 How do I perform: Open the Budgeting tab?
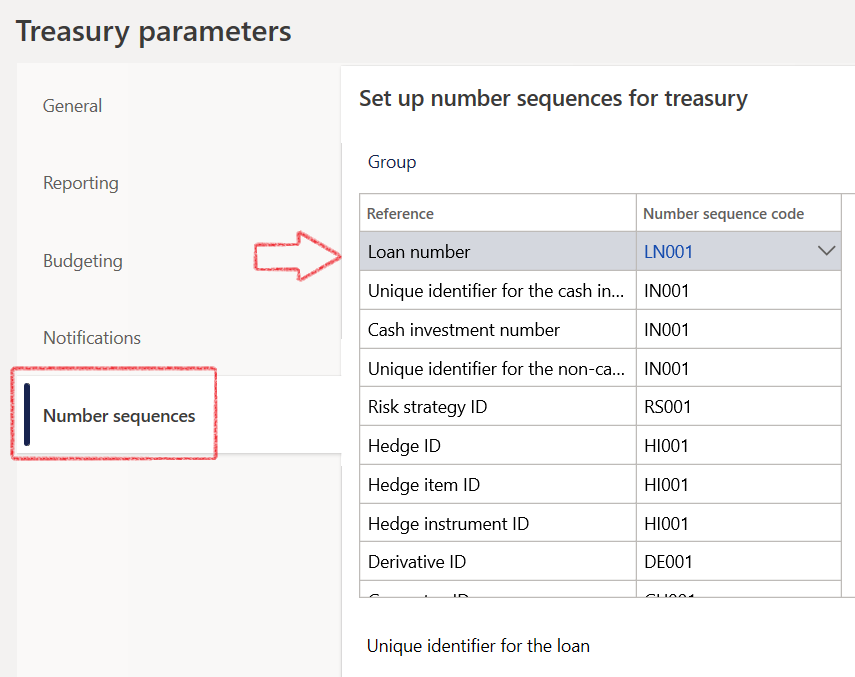point(83,261)
